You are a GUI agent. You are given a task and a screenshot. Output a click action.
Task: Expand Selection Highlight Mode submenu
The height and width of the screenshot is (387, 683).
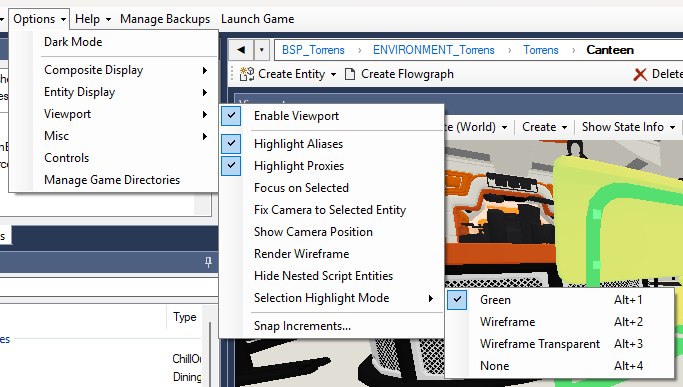click(x=331, y=298)
